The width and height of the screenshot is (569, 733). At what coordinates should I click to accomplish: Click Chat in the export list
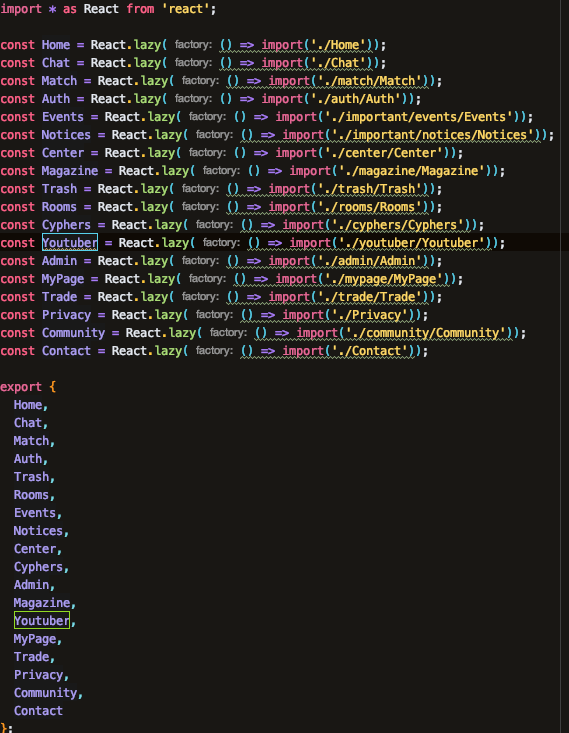coord(28,423)
